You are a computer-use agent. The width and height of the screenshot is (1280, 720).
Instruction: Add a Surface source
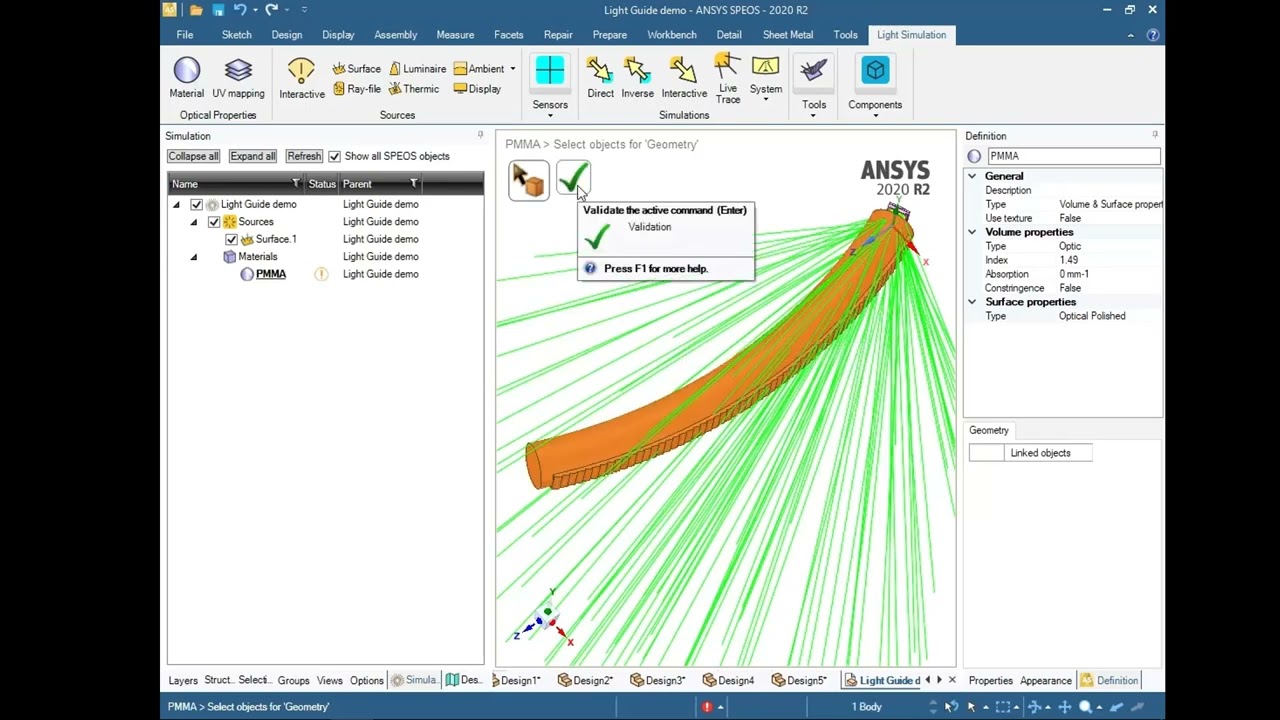(357, 69)
